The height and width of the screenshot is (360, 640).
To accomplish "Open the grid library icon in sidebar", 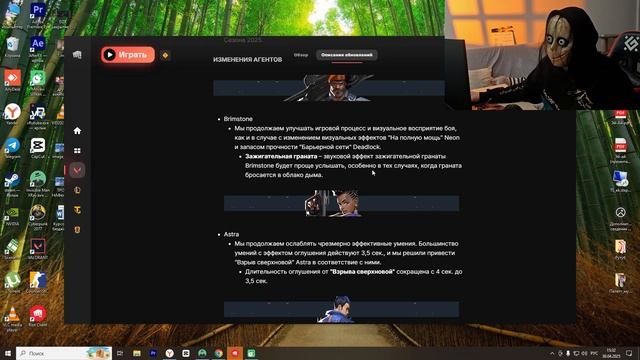I will coord(77,151).
